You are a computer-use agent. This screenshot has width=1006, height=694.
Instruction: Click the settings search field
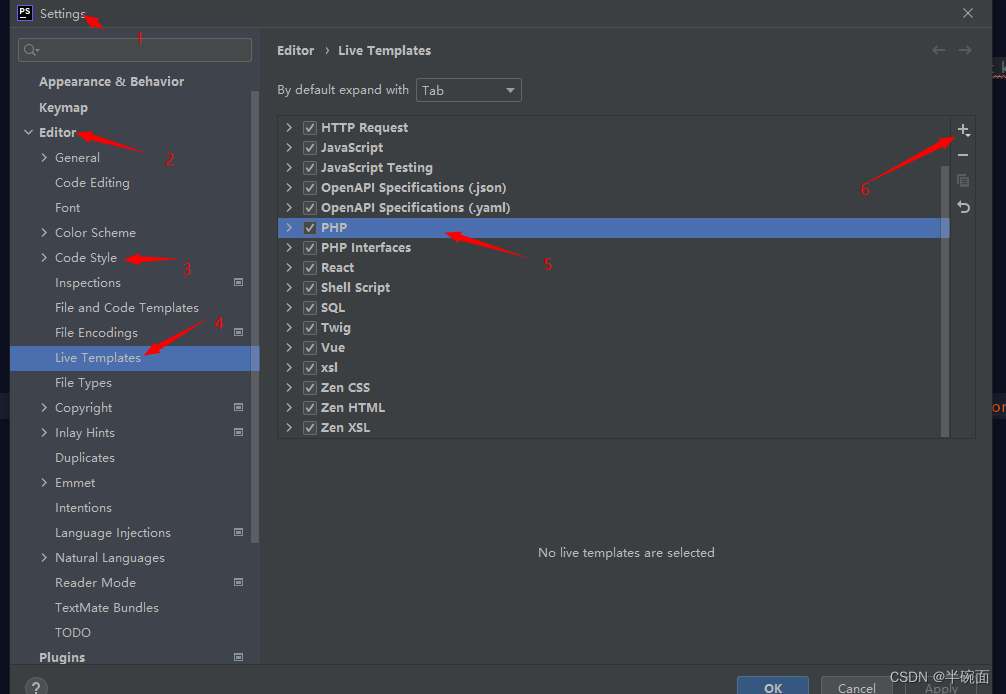pyautogui.click(x=135, y=50)
